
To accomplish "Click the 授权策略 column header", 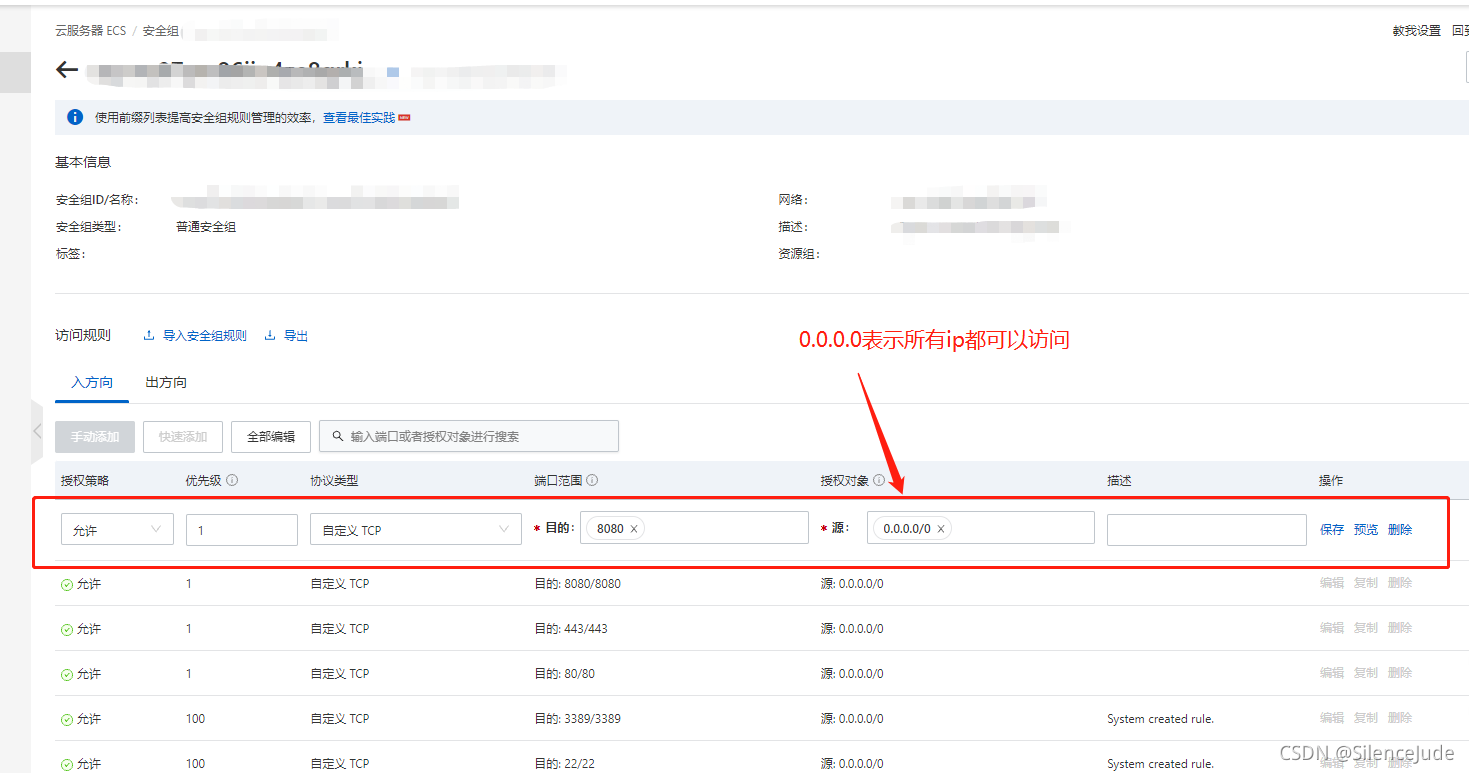I will 85,481.
